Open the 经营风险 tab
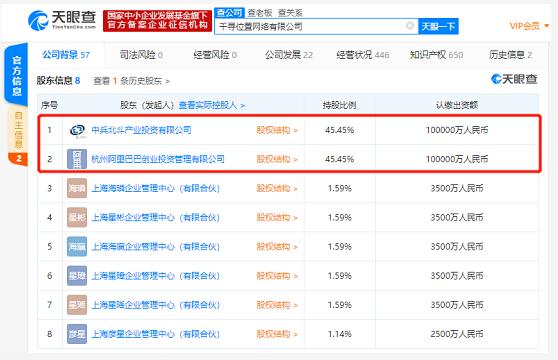This screenshot has width=558, height=360. point(215,55)
